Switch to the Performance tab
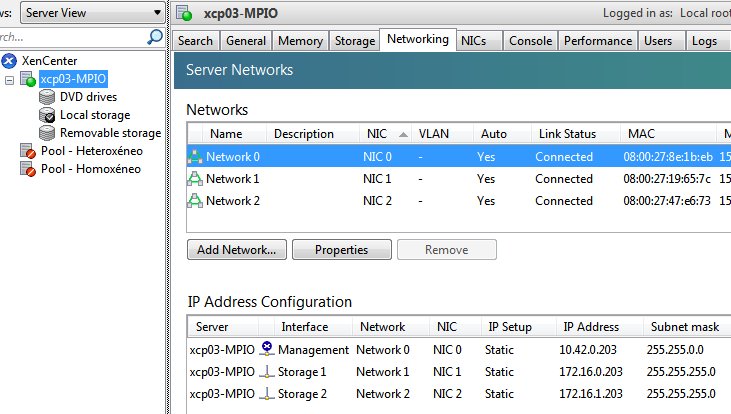 pos(598,41)
